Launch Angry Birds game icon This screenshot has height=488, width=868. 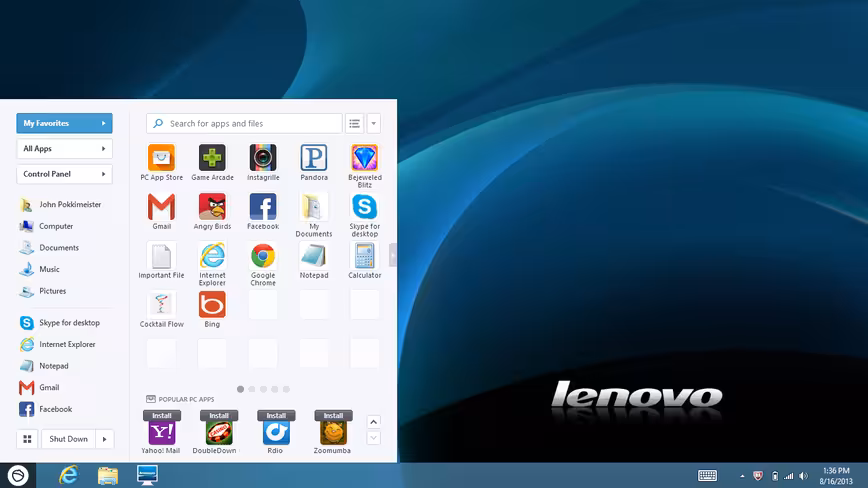(x=212, y=207)
